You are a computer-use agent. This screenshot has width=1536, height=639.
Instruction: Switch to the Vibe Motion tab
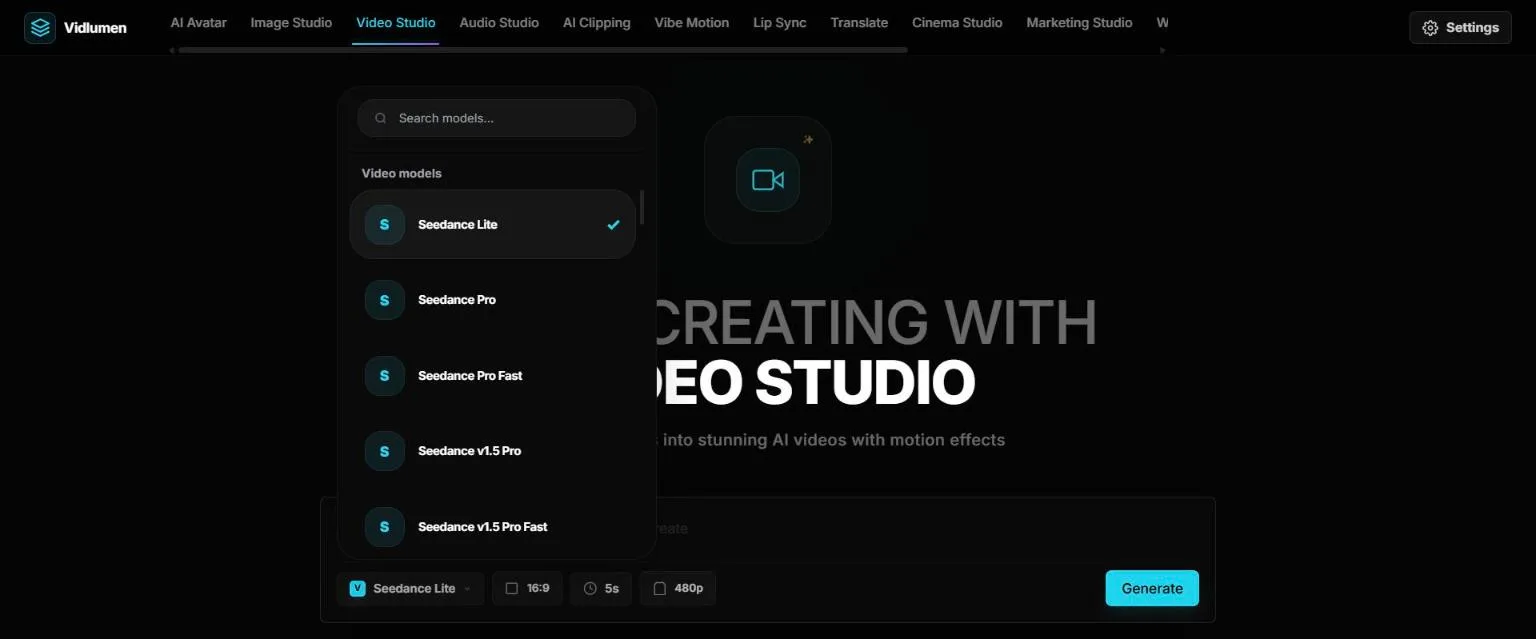(692, 23)
